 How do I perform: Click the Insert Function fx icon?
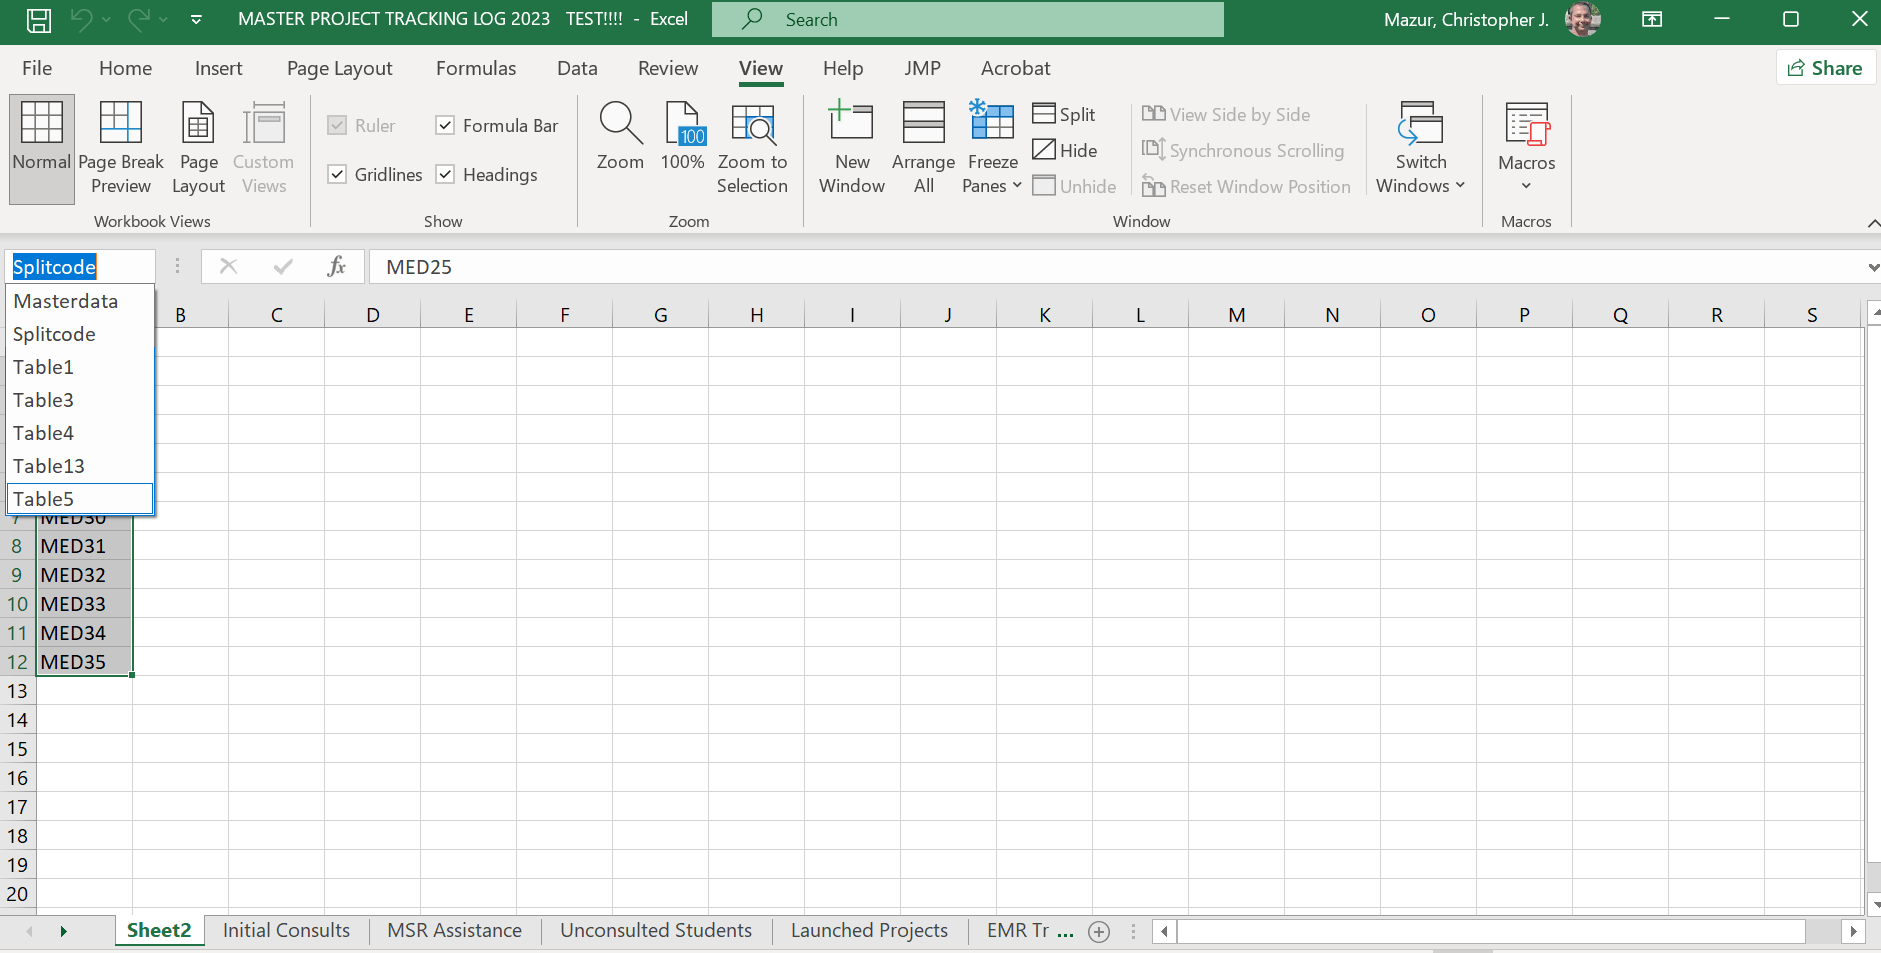coord(337,266)
